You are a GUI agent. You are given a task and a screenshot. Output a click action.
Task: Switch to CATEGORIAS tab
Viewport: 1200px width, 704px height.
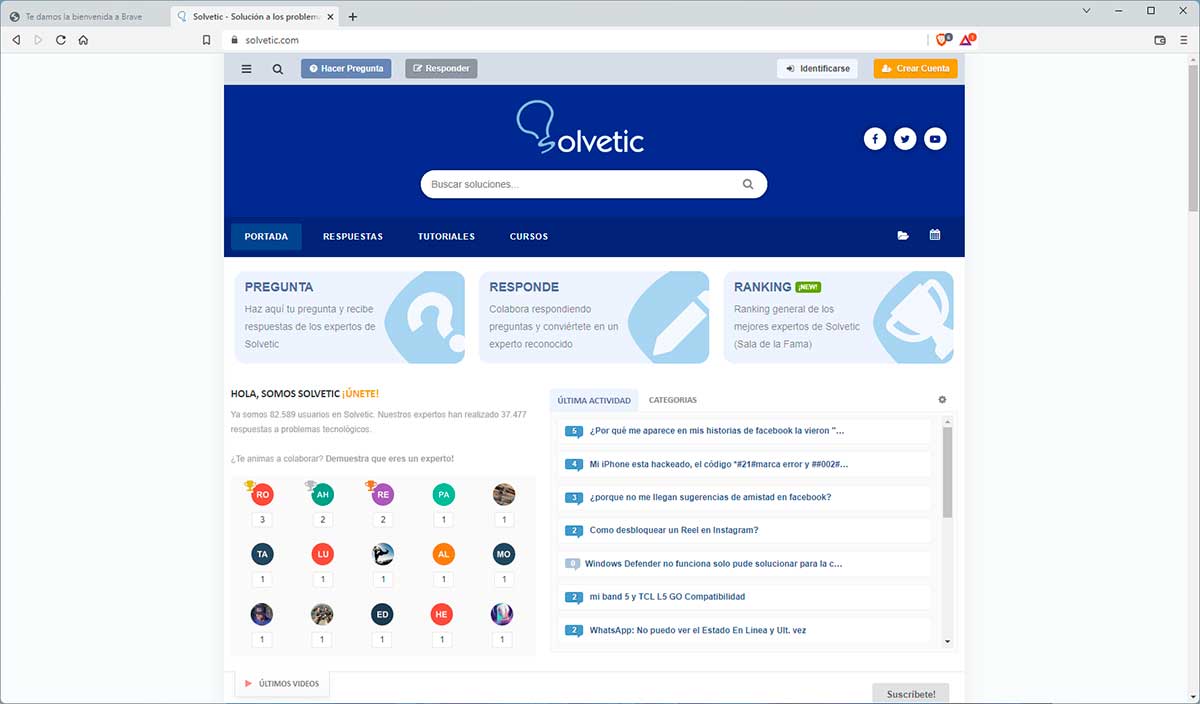pyautogui.click(x=673, y=400)
